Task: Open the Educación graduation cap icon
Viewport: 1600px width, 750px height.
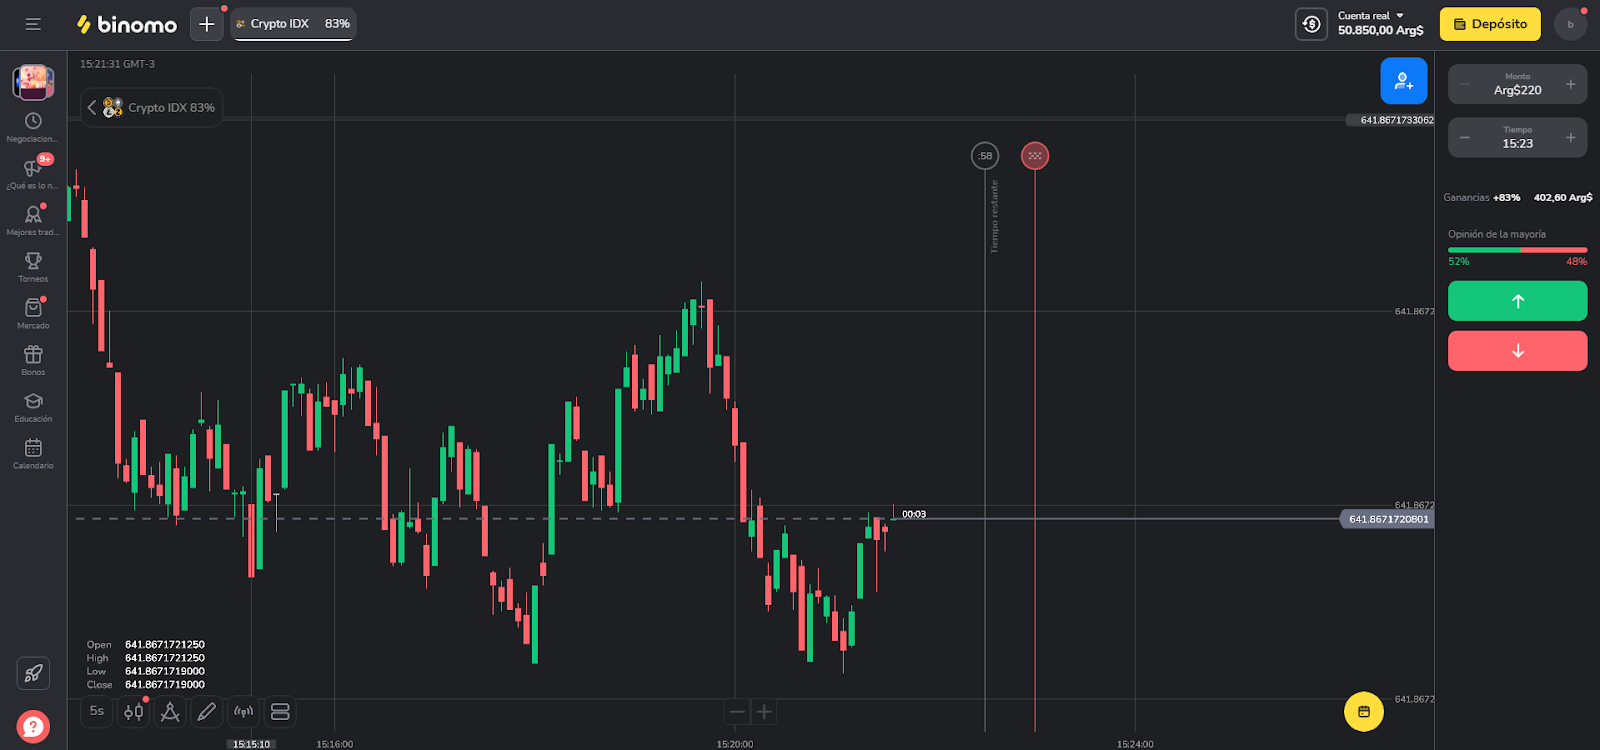Action: tap(33, 402)
